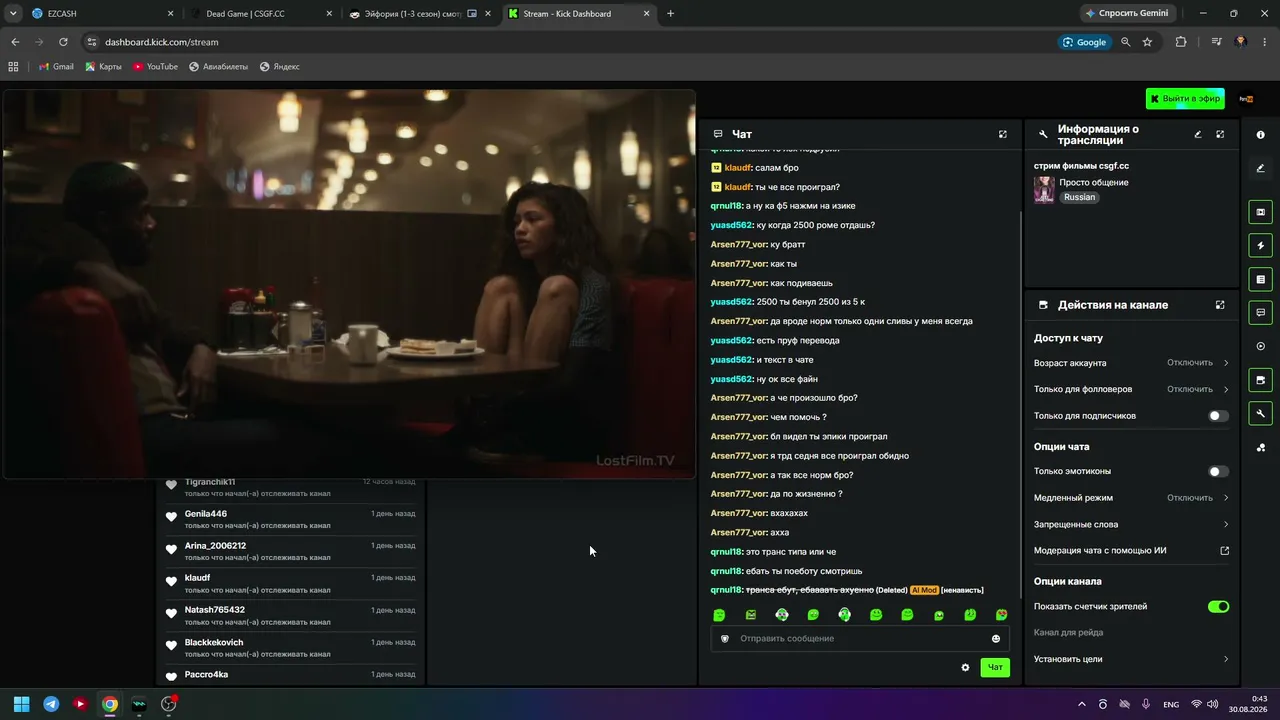Disable the show viewer counter switch
Image resolution: width=1280 pixels, height=720 pixels.
coord(1218,607)
